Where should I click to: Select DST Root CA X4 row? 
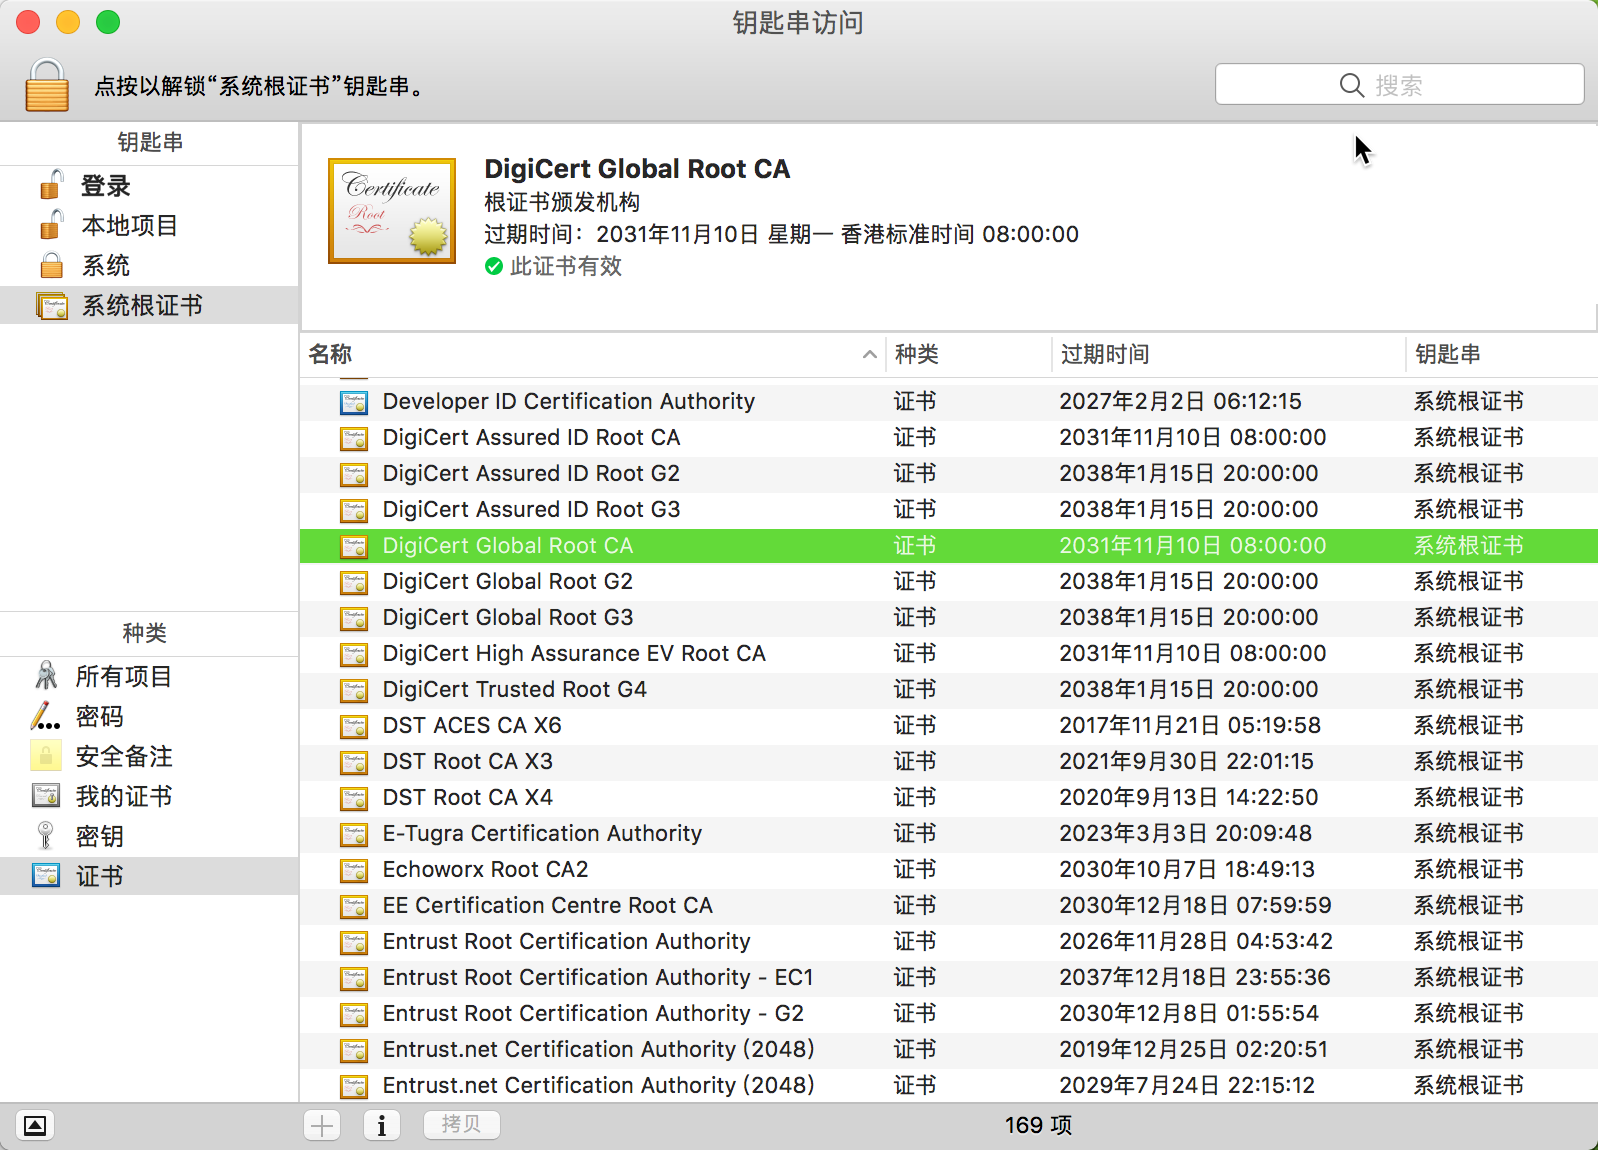pyautogui.click(x=949, y=798)
